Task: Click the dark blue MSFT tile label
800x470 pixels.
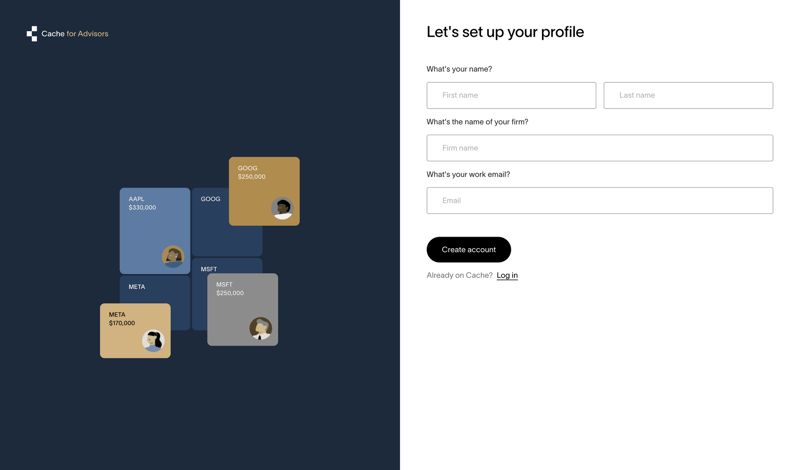Action: tap(209, 269)
